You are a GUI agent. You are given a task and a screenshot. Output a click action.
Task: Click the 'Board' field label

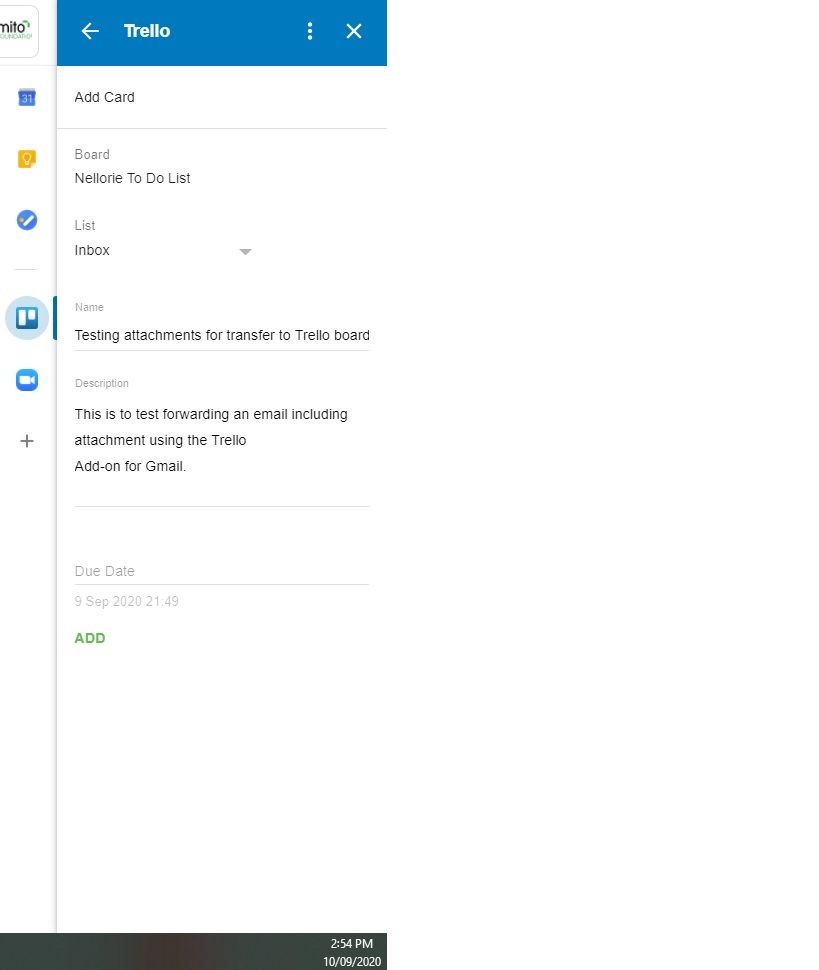(92, 154)
